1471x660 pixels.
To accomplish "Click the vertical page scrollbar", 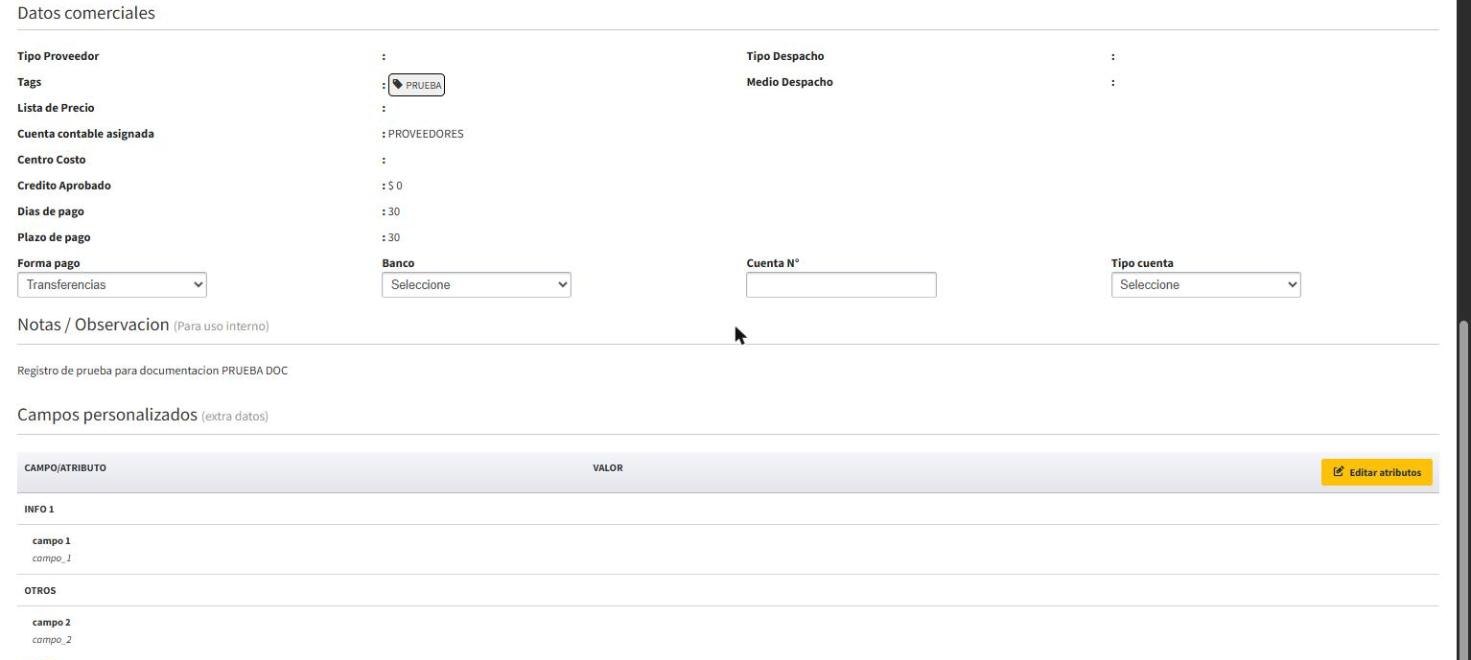I will [x=1463, y=489].
